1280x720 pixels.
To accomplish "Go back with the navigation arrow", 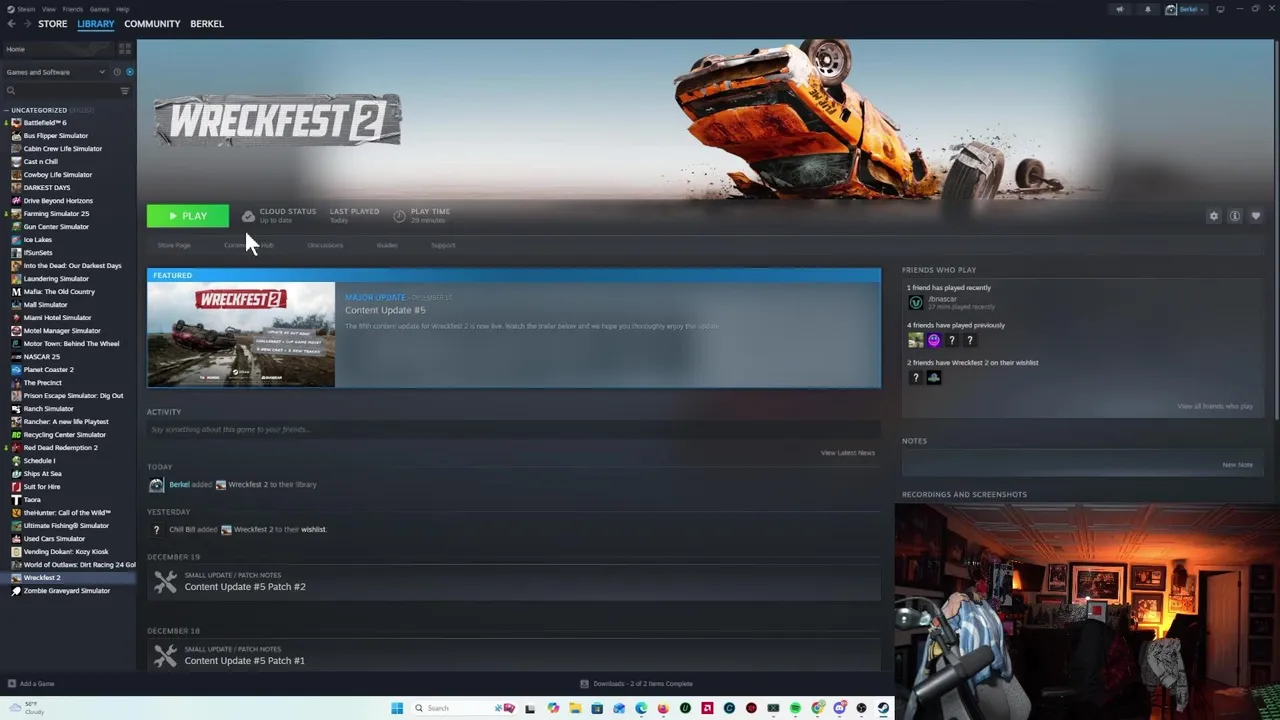I will [x=11, y=23].
